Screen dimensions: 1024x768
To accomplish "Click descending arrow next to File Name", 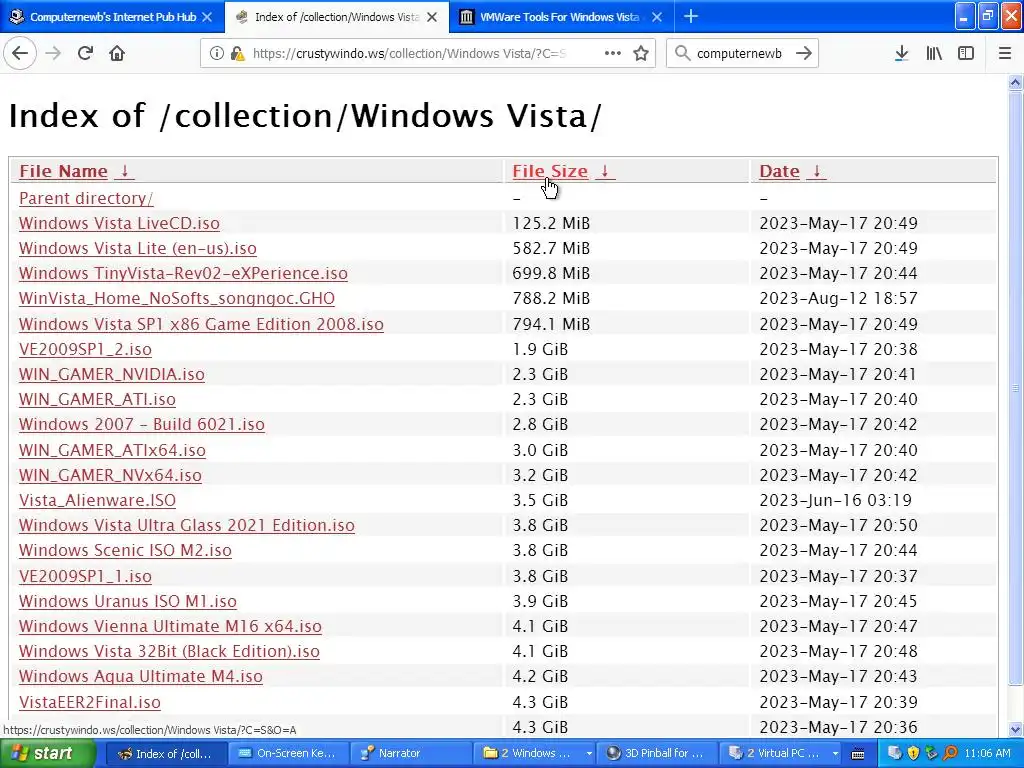I will [125, 171].
